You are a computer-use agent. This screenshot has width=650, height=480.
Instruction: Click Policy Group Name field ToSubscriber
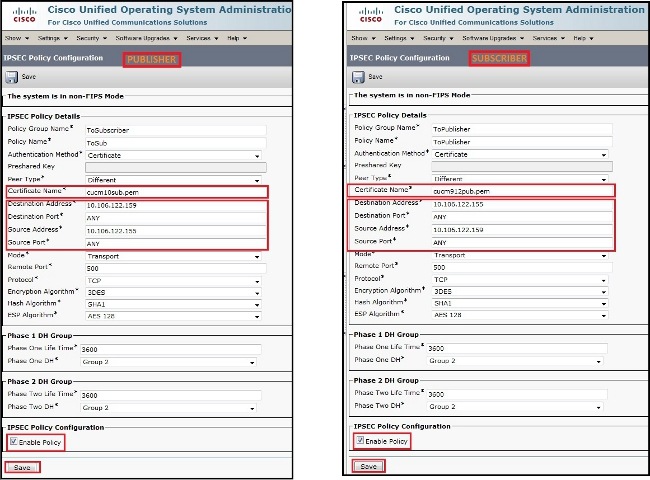(x=176, y=131)
